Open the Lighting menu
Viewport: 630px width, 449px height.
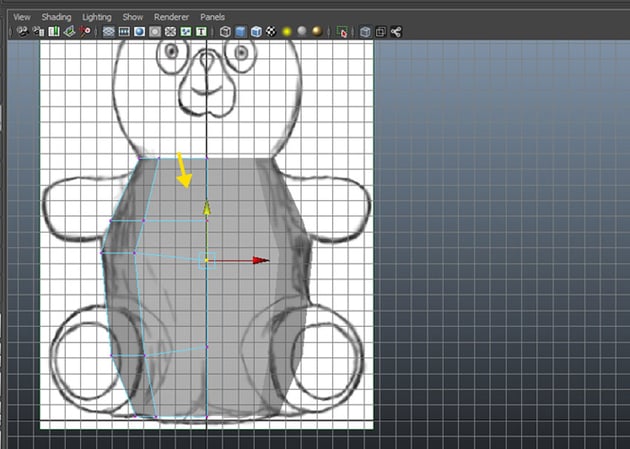coord(97,17)
